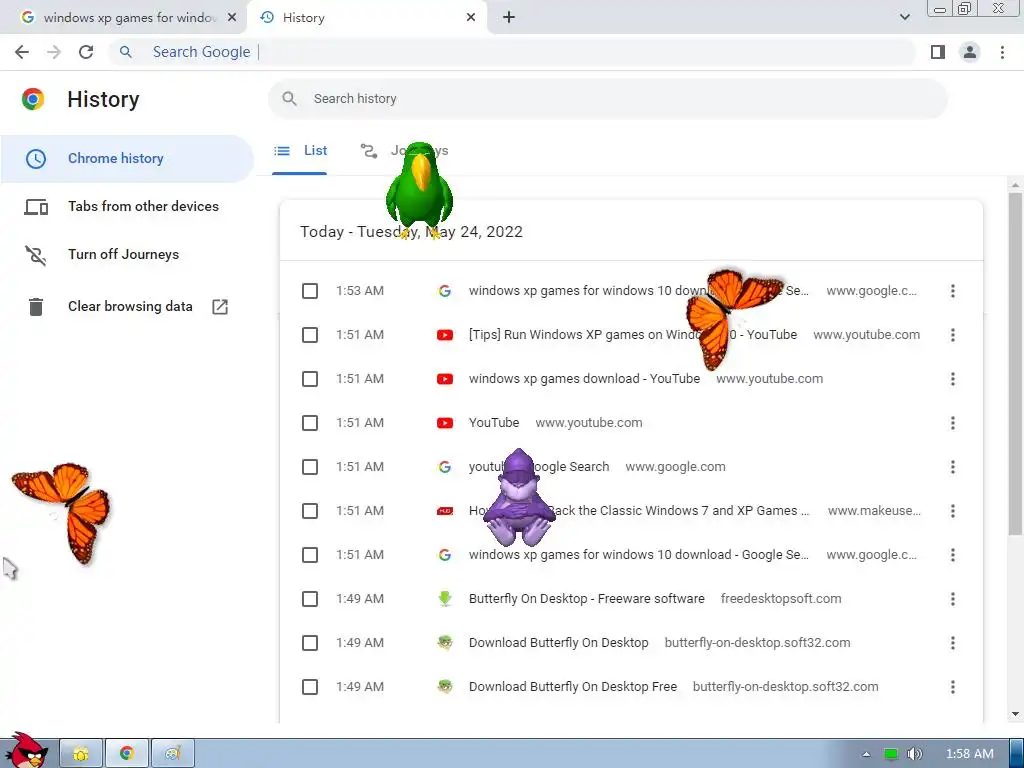This screenshot has width=1024, height=768.
Task: Click the trash icon for Clear browsing data
Action: coord(36,306)
